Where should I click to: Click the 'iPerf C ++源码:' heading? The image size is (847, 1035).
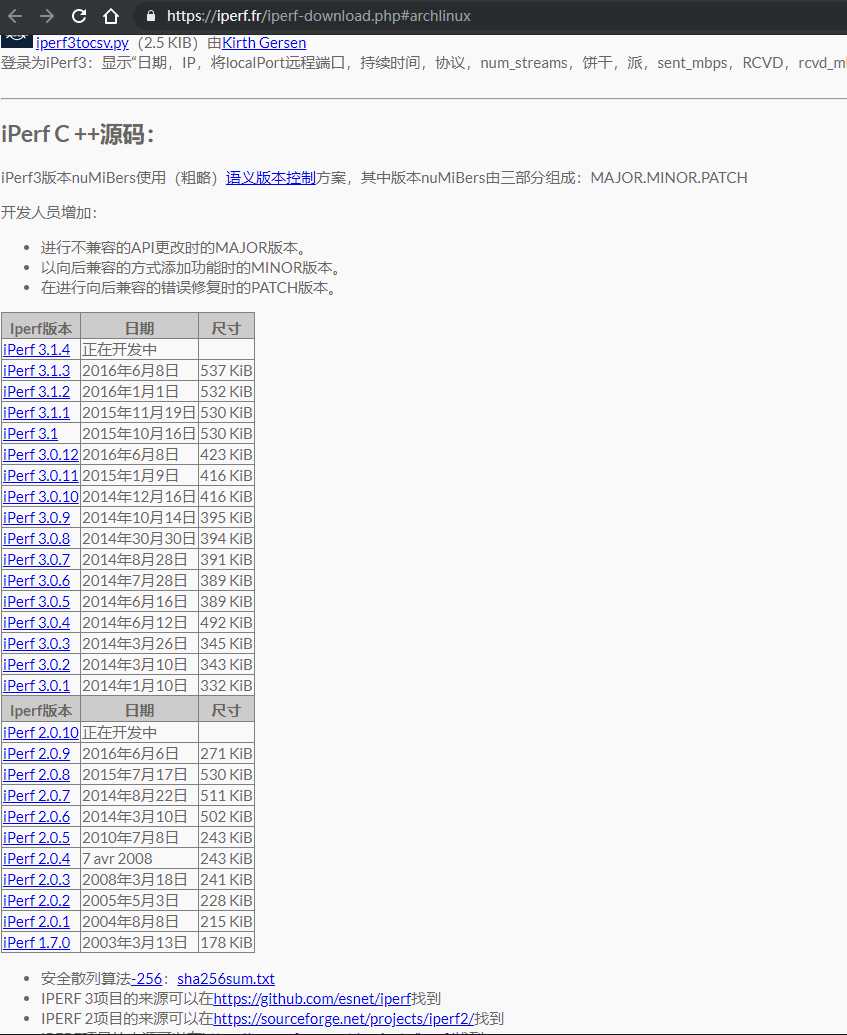[x=78, y=135]
